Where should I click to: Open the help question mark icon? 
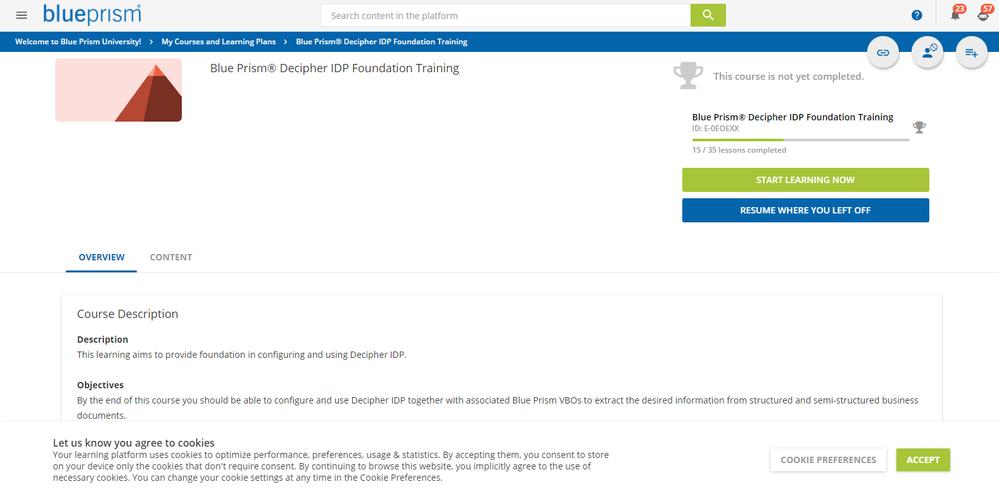pos(917,15)
